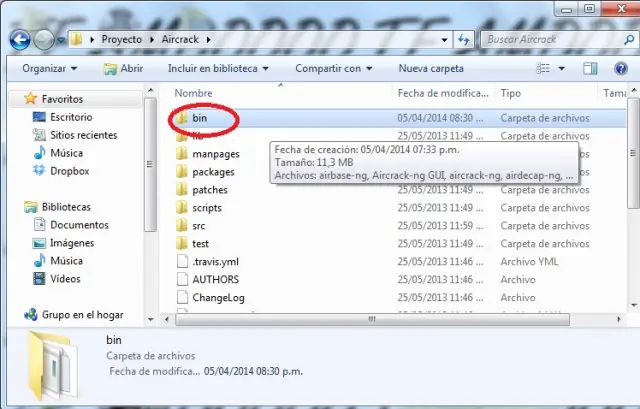Click the star icon next to Favoritos
640x409 pixels.
pos(30,98)
